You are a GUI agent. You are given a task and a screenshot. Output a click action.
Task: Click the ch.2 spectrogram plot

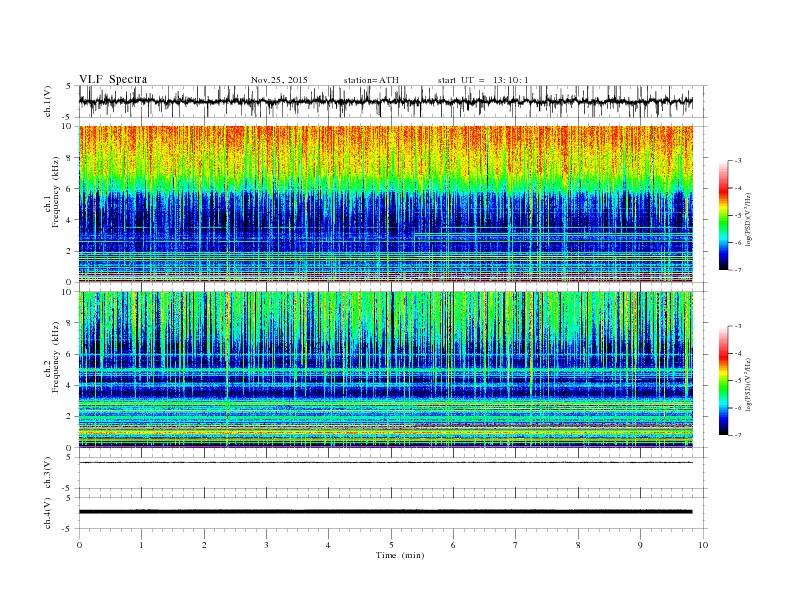(x=386, y=370)
